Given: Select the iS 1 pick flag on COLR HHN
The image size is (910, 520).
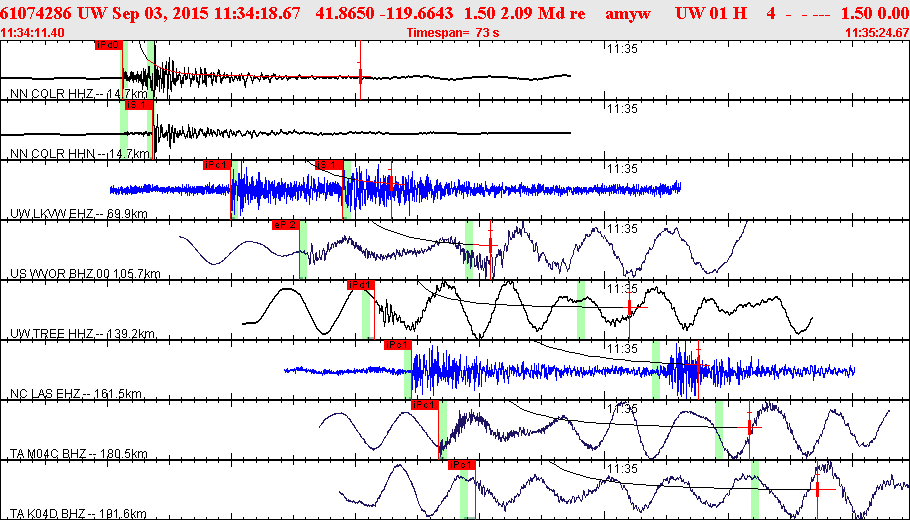Looking at the screenshot, I should tap(139, 105).
